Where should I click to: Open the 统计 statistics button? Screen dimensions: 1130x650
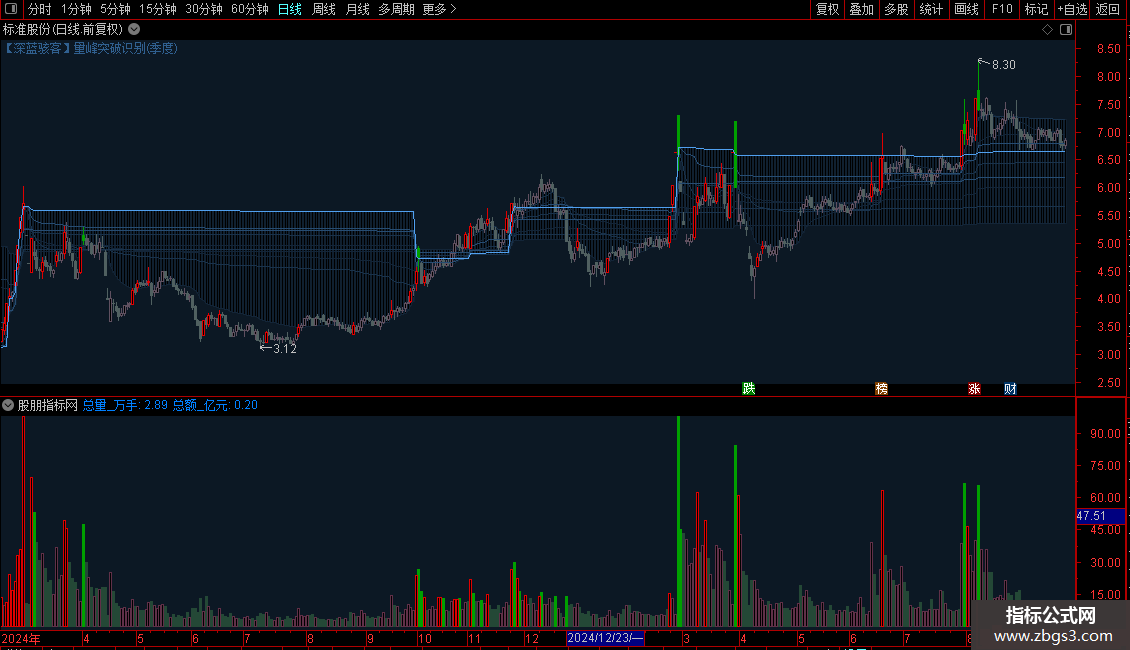coord(931,9)
